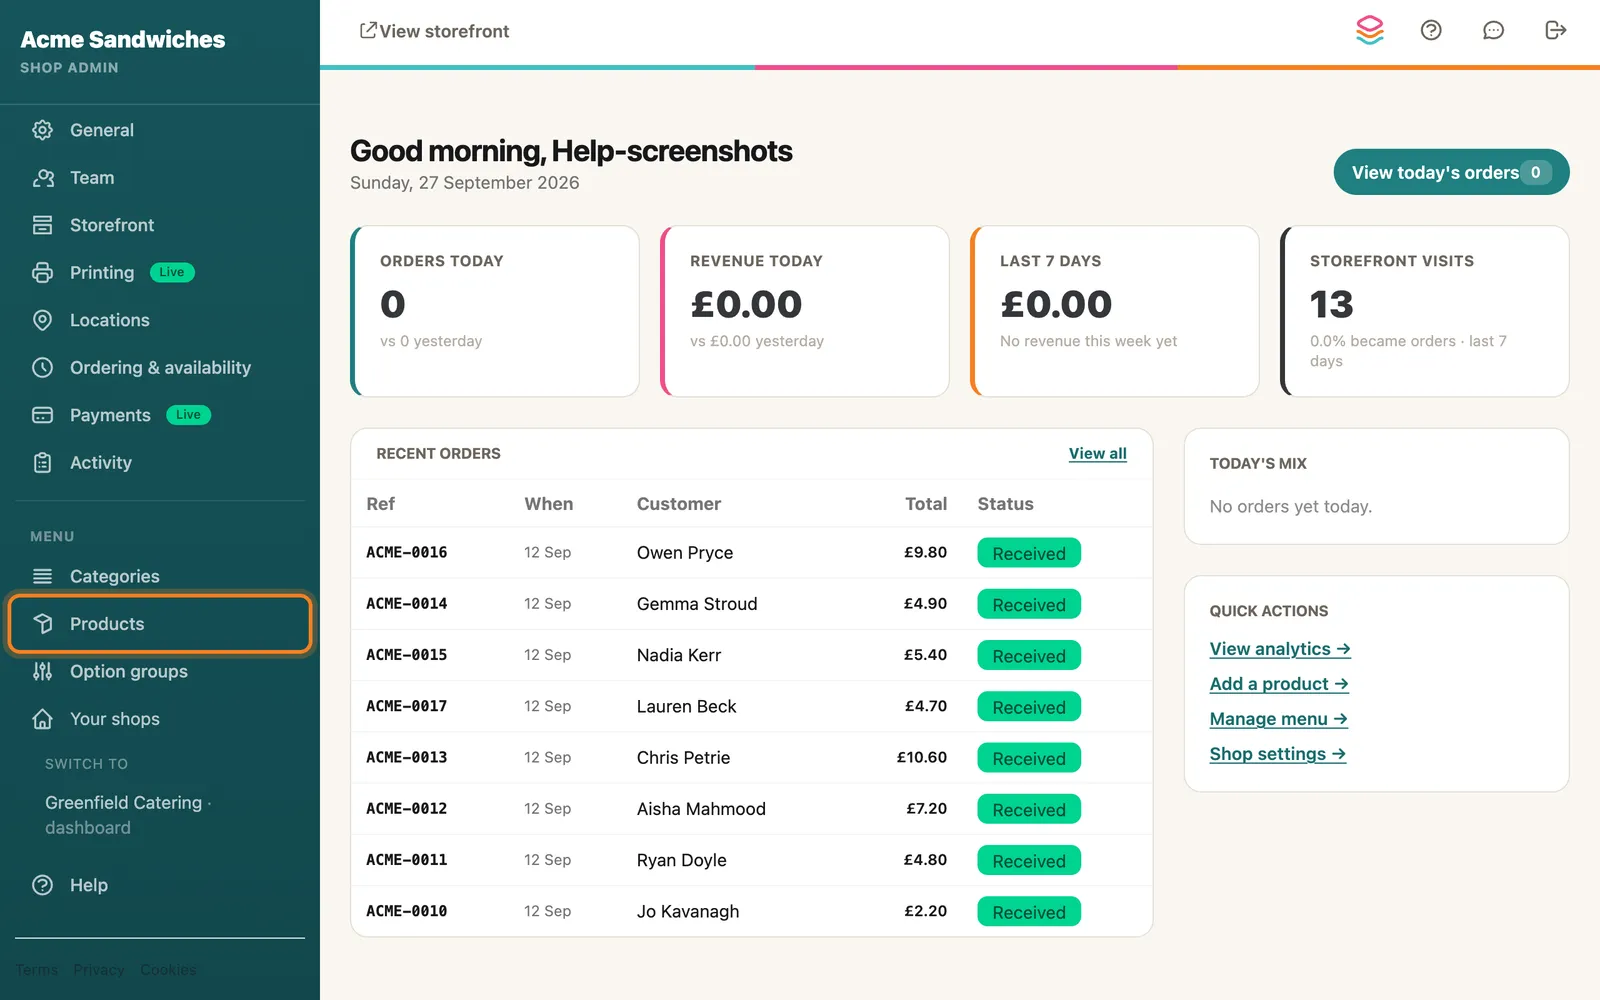Click the Acme Sandwiches shop title

click(x=123, y=39)
